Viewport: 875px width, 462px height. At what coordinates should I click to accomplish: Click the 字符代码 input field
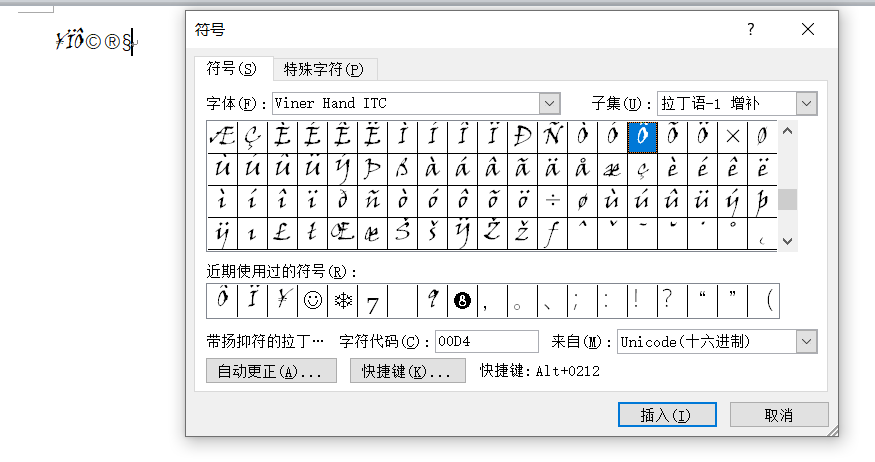coord(486,342)
